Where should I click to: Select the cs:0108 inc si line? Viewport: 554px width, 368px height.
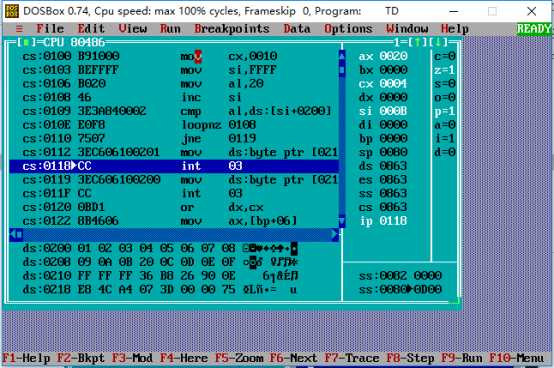pos(174,97)
